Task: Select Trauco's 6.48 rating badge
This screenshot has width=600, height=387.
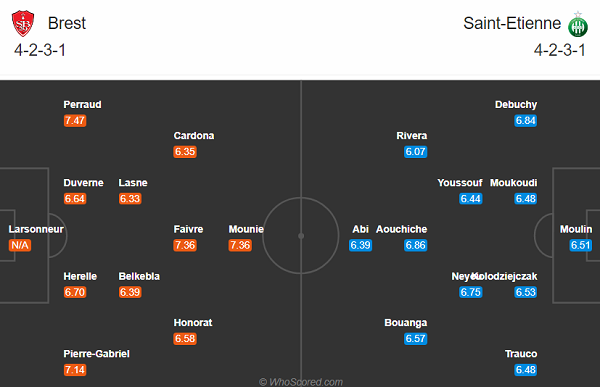Action: point(525,370)
